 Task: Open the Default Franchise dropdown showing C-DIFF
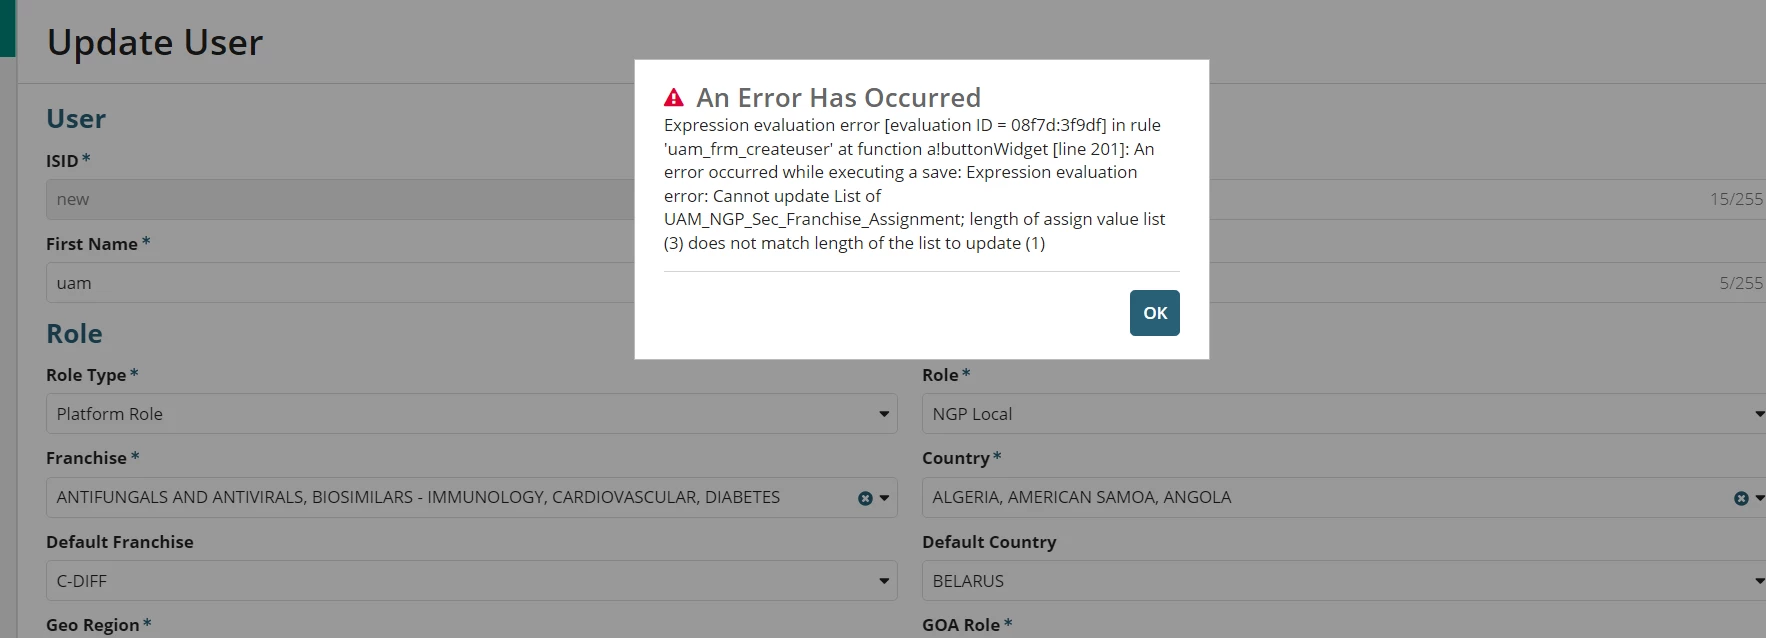(471, 581)
